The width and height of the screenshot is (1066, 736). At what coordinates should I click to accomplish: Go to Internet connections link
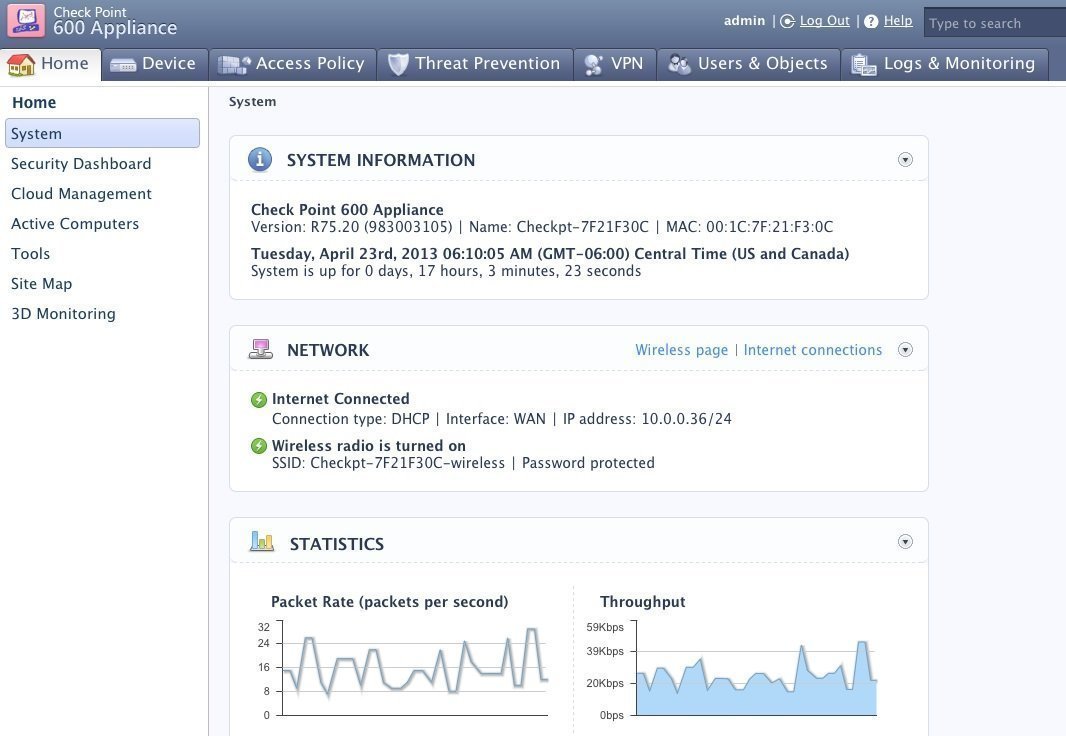click(812, 350)
